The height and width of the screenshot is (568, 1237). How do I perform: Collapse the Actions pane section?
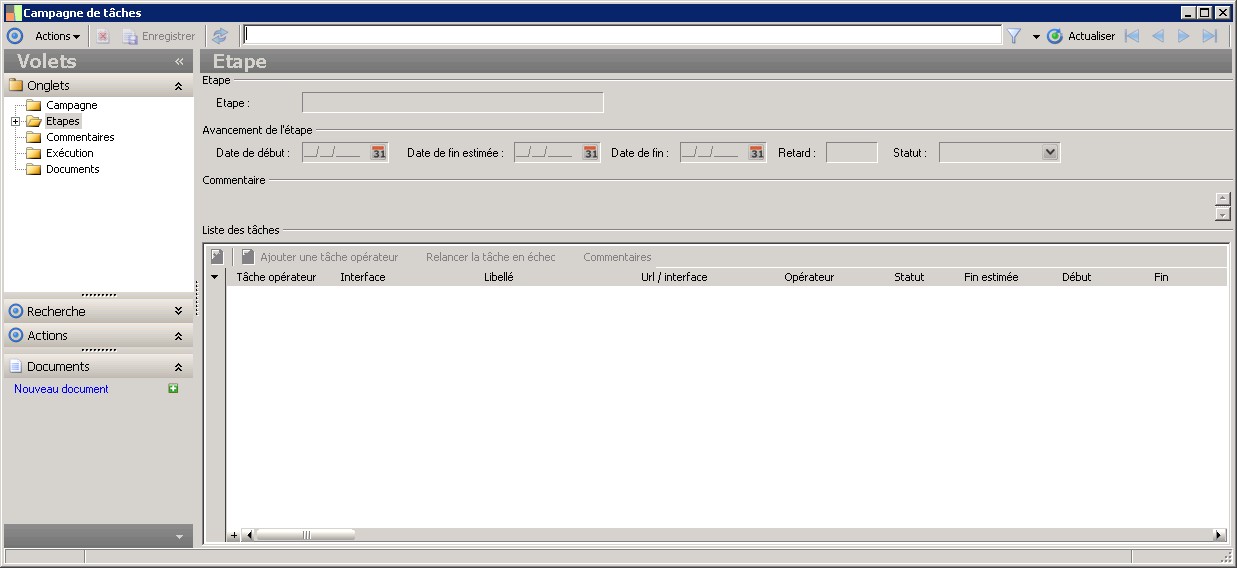(x=178, y=336)
